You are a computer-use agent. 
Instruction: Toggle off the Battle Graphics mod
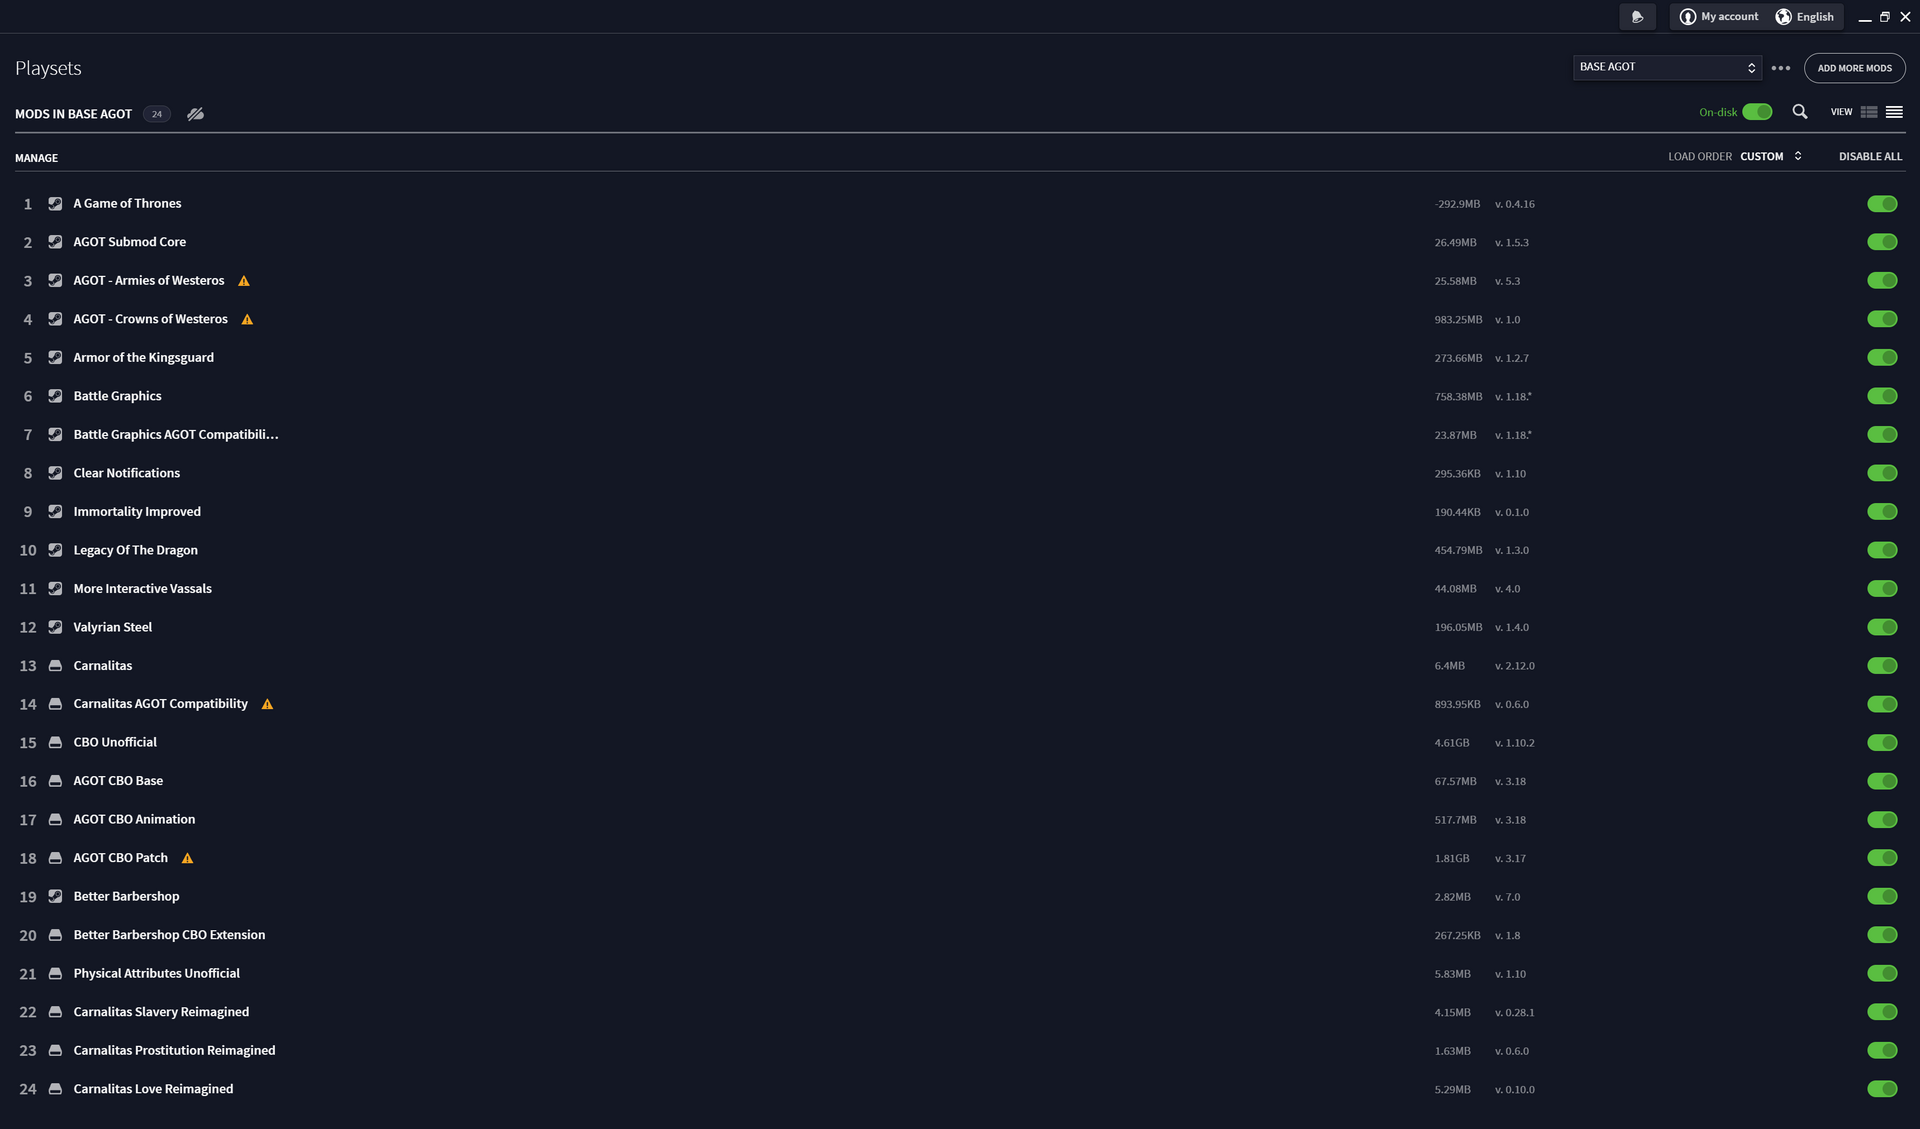(x=1882, y=396)
